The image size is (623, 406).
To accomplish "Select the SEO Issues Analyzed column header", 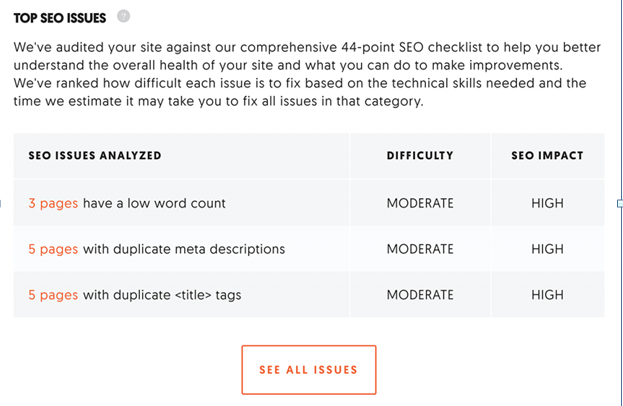I will point(95,155).
